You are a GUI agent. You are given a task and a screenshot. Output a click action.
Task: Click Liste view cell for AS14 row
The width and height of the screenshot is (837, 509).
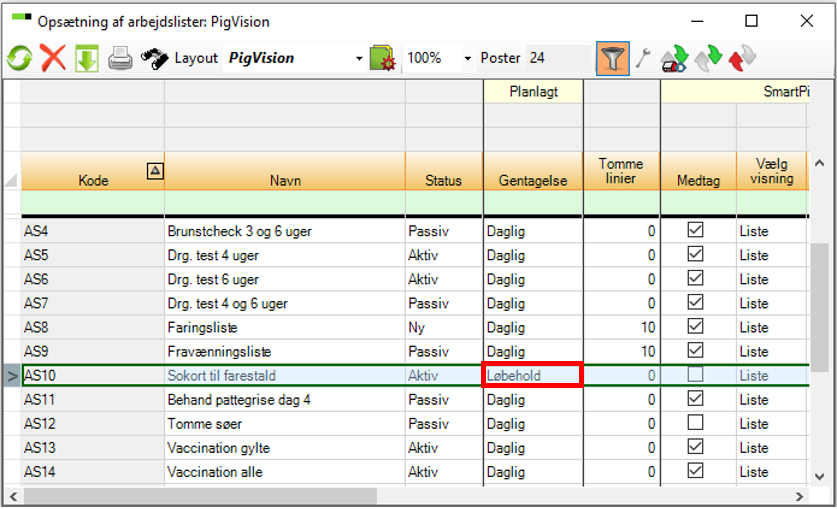[771, 472]
